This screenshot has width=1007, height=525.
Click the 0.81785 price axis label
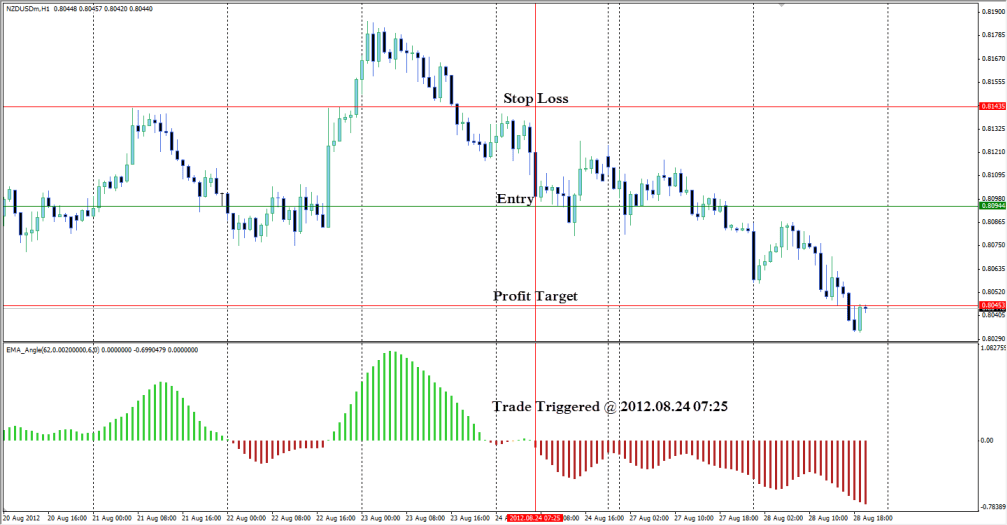(994, 35)
